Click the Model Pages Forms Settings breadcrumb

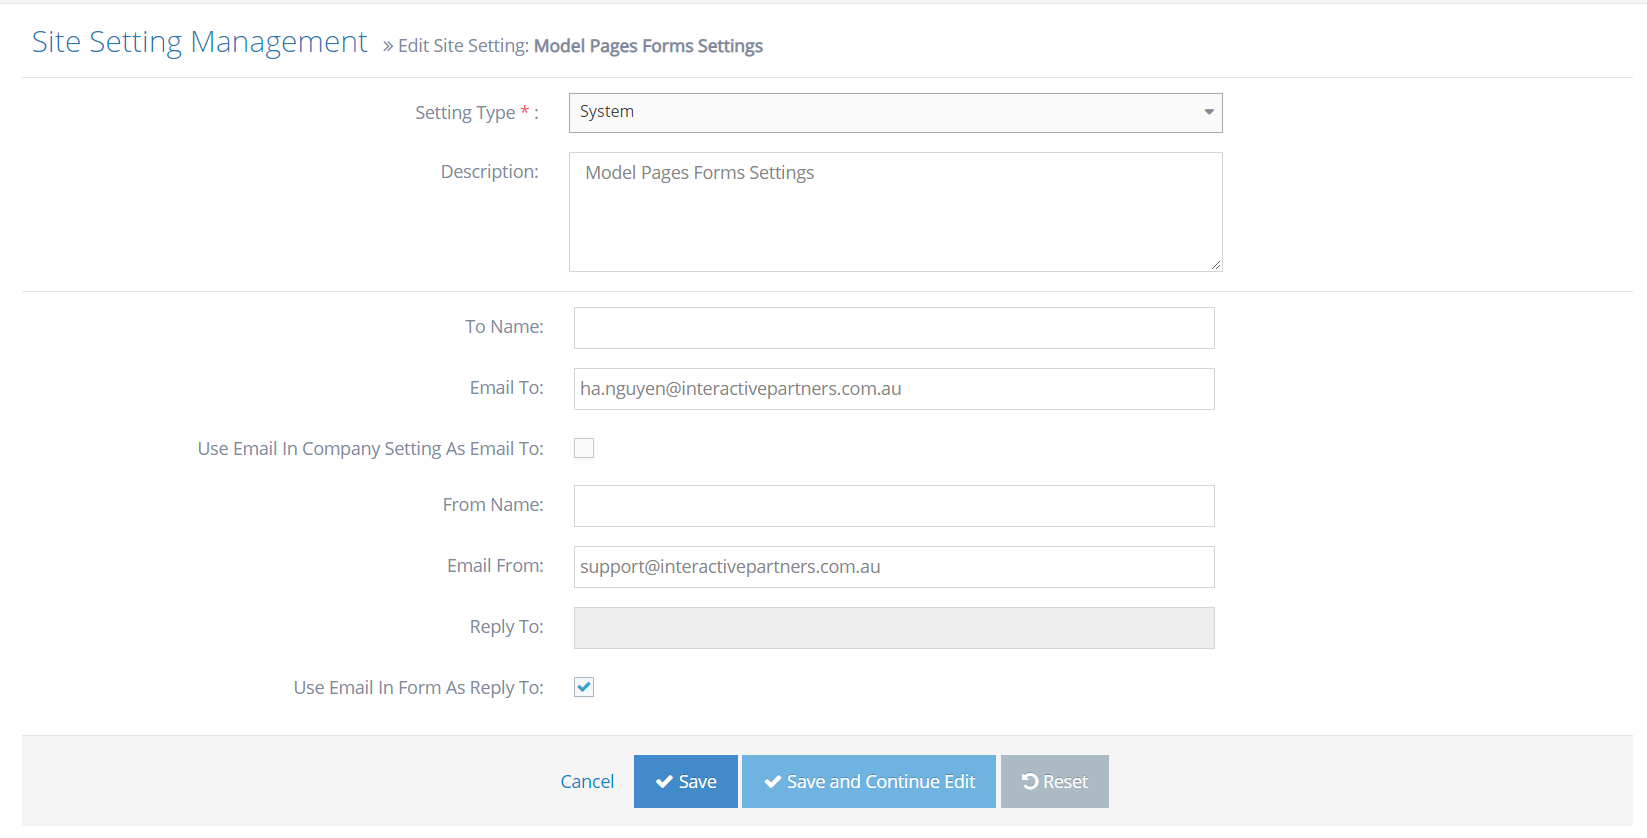[648, 46]
